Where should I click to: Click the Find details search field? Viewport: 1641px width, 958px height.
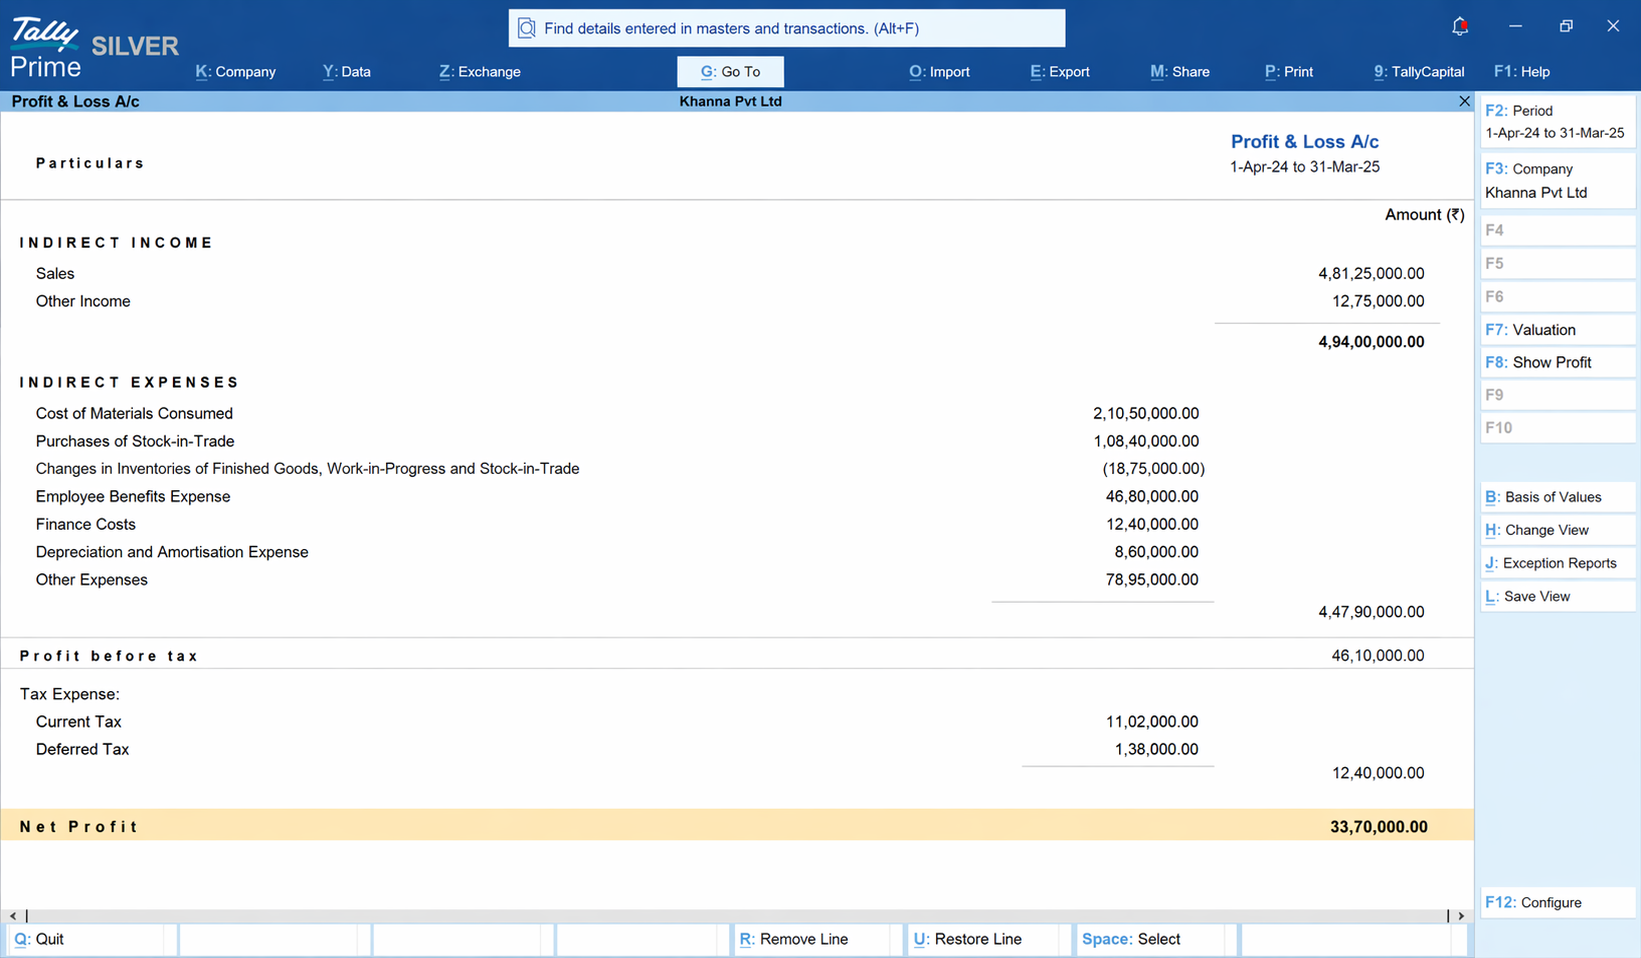coord(787,28)
